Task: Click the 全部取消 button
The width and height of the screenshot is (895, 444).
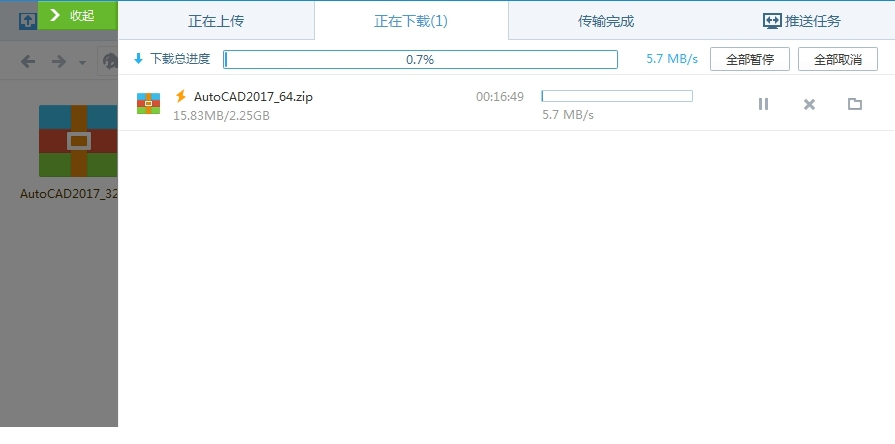Action: 837,59
